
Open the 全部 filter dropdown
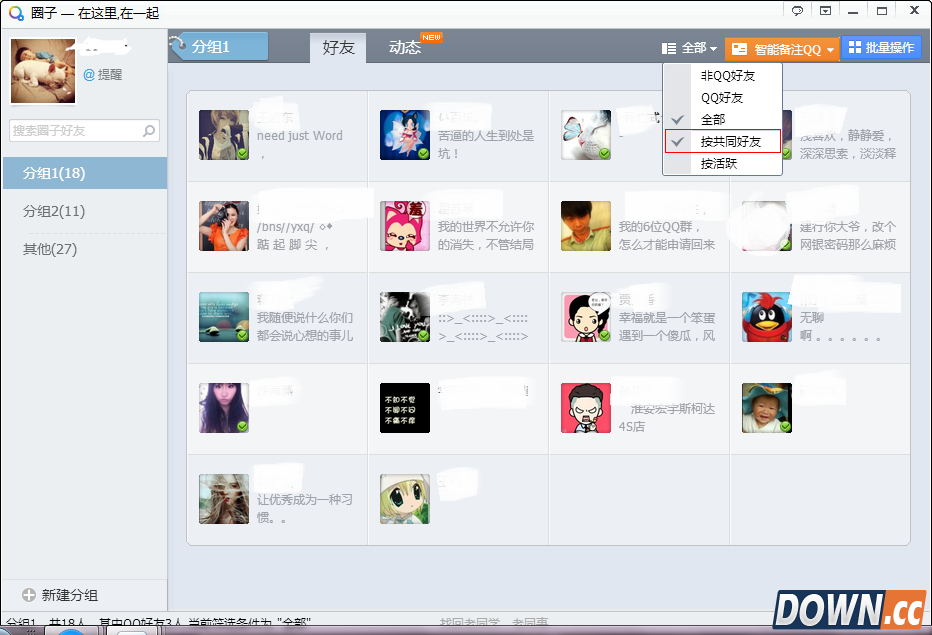[x=695, y=47]
